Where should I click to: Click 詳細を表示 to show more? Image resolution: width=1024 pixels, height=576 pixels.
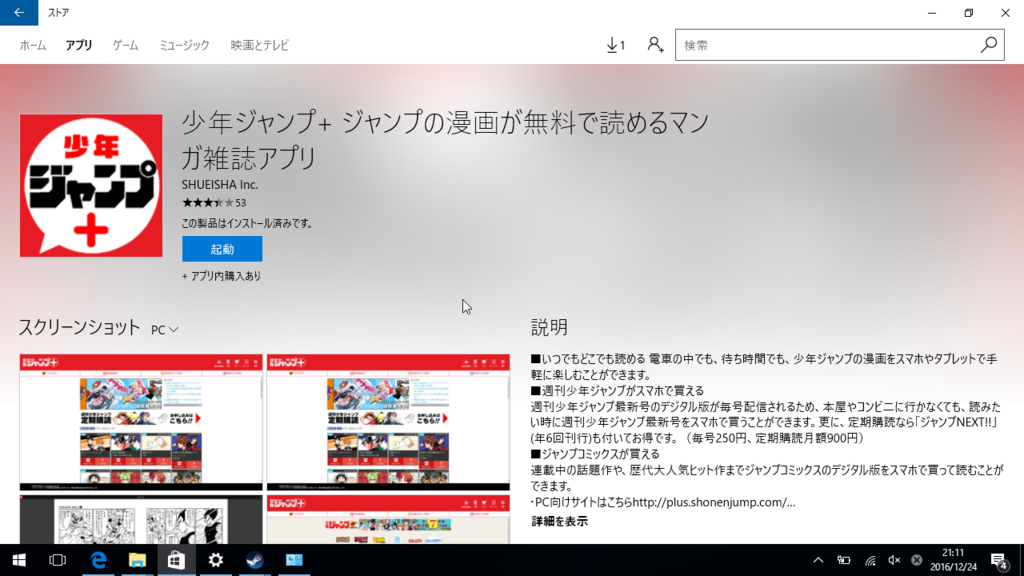[560, 521]
